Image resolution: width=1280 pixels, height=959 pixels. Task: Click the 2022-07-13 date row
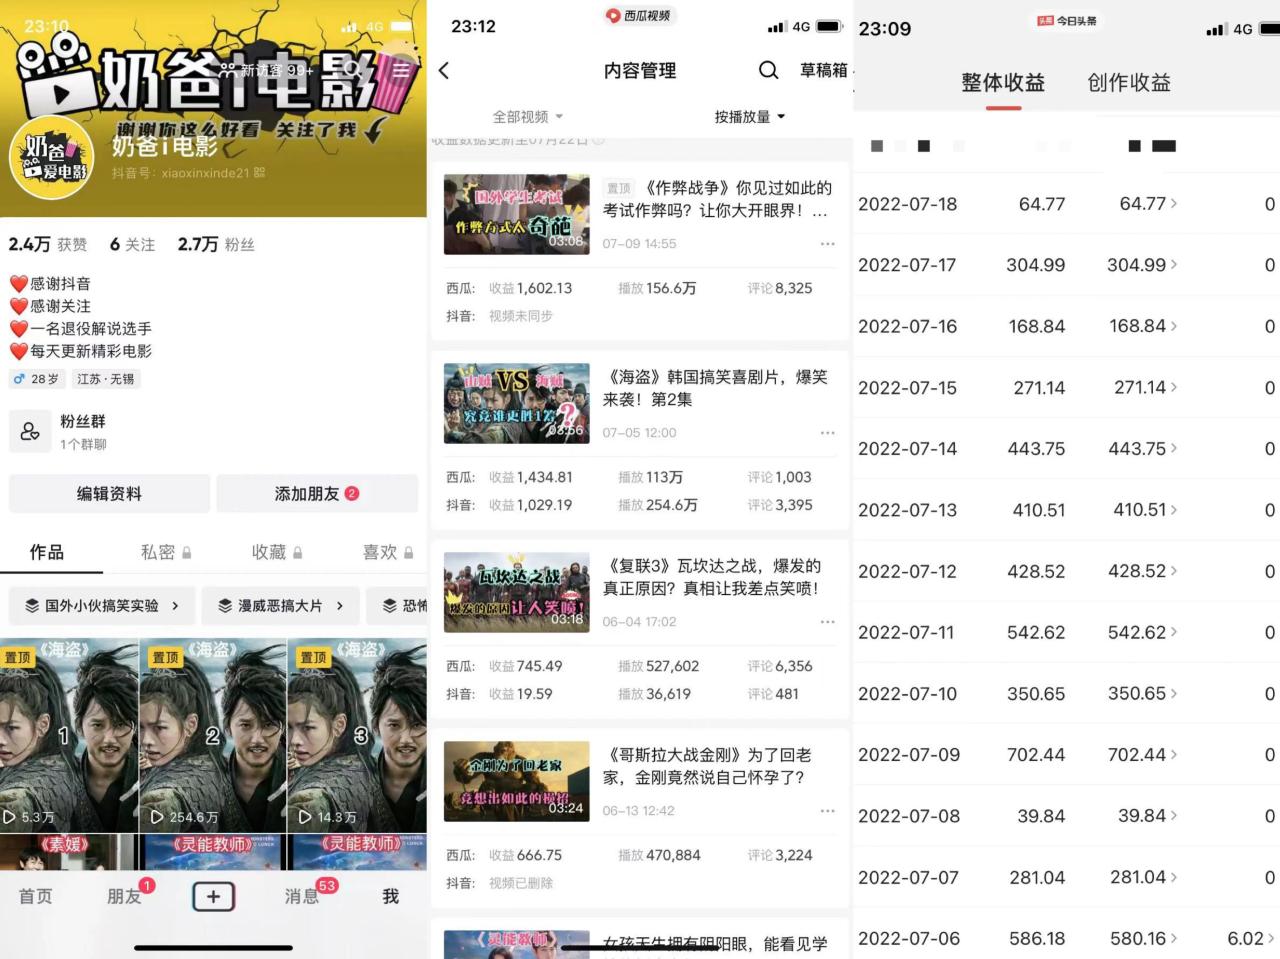tap(1066, 510)
